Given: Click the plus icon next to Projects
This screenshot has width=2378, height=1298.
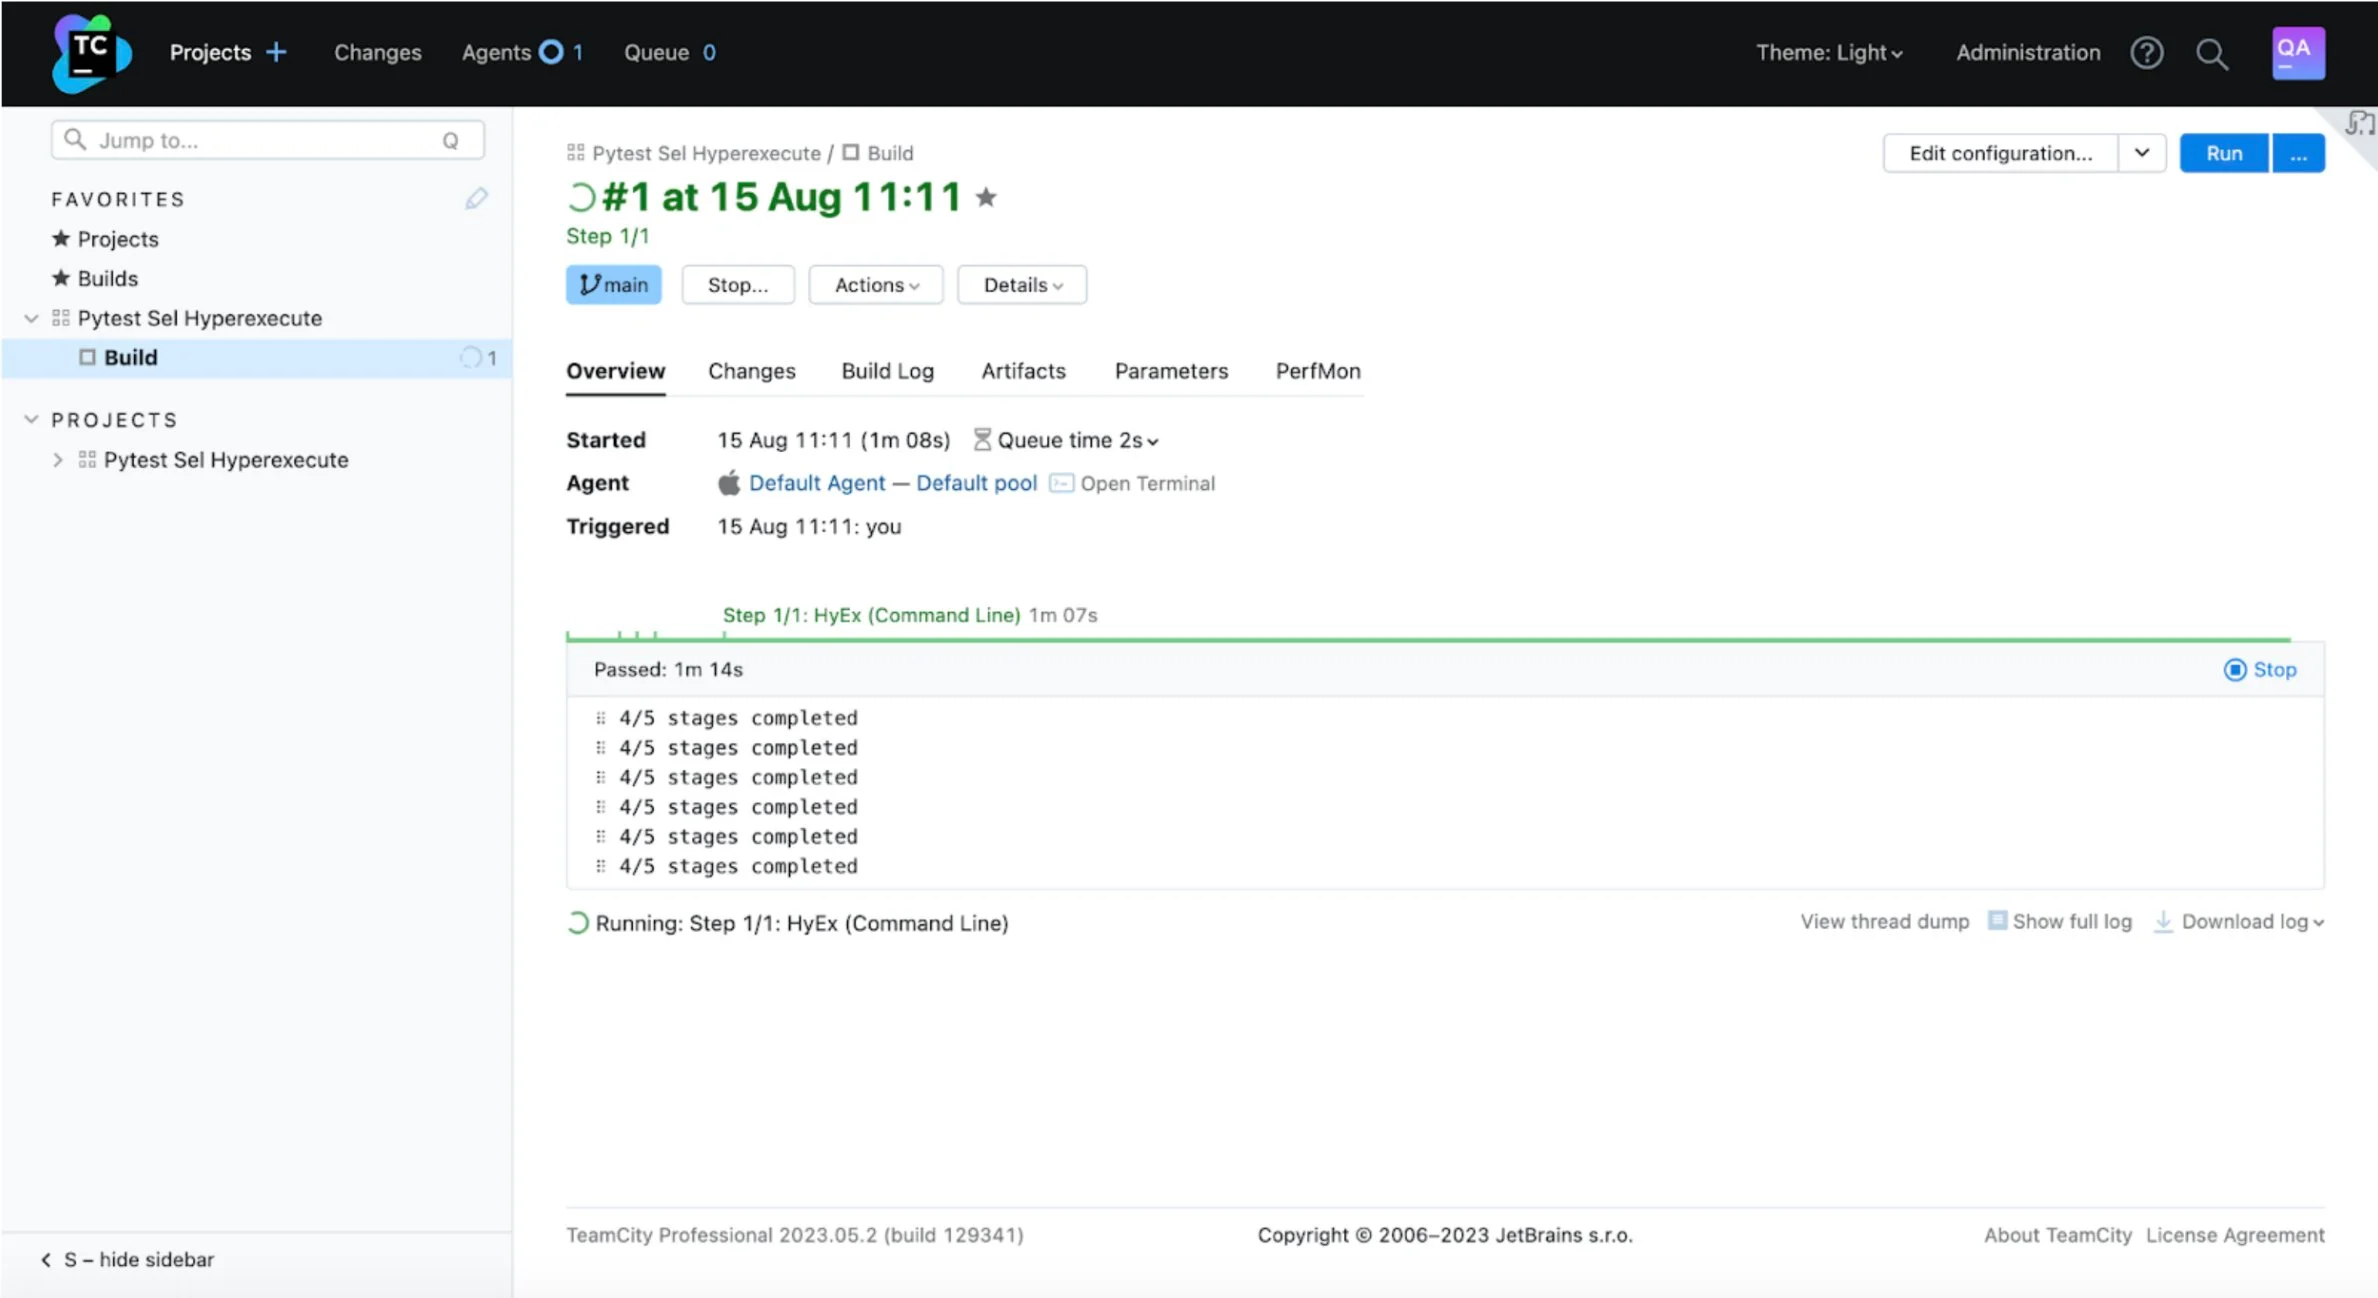Looking at the screenshot, I should [x=277, y=52].
